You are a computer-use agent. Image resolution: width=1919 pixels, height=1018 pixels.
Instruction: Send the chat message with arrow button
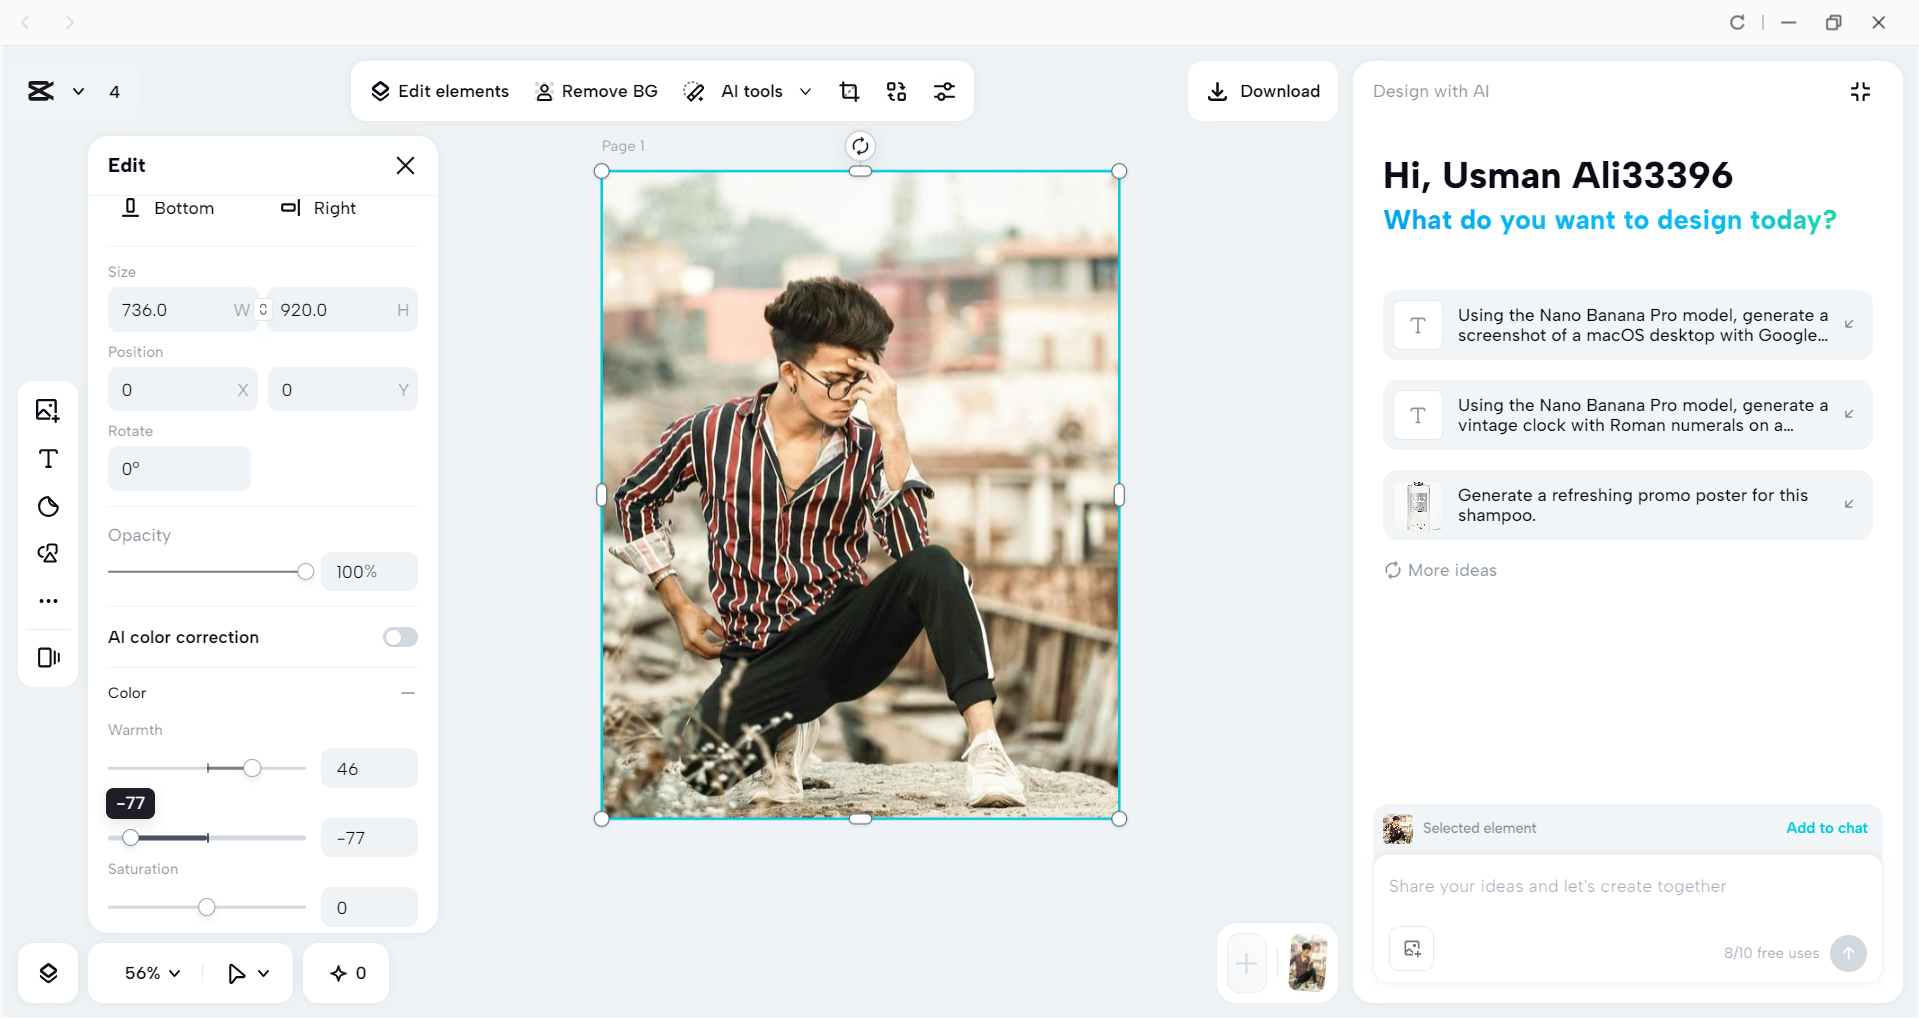(1848, 953)
